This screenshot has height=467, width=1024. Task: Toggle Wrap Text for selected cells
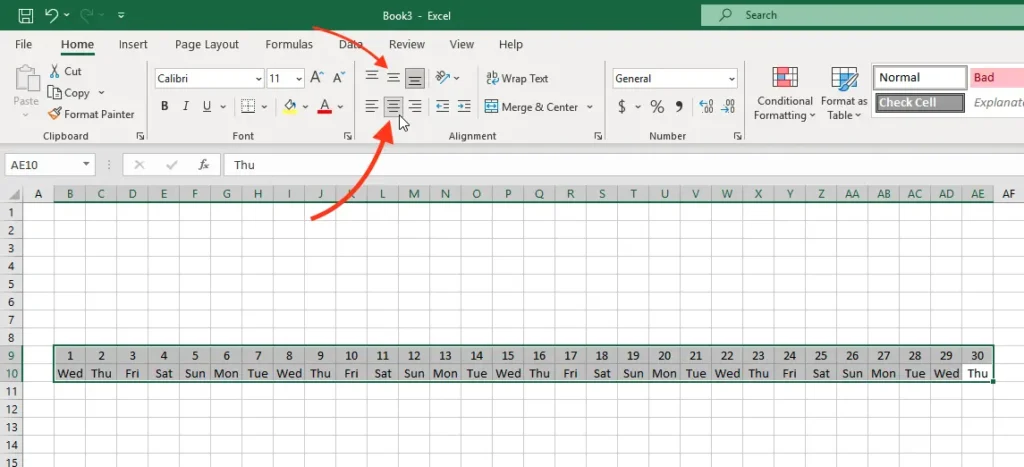tap(517, 78)
